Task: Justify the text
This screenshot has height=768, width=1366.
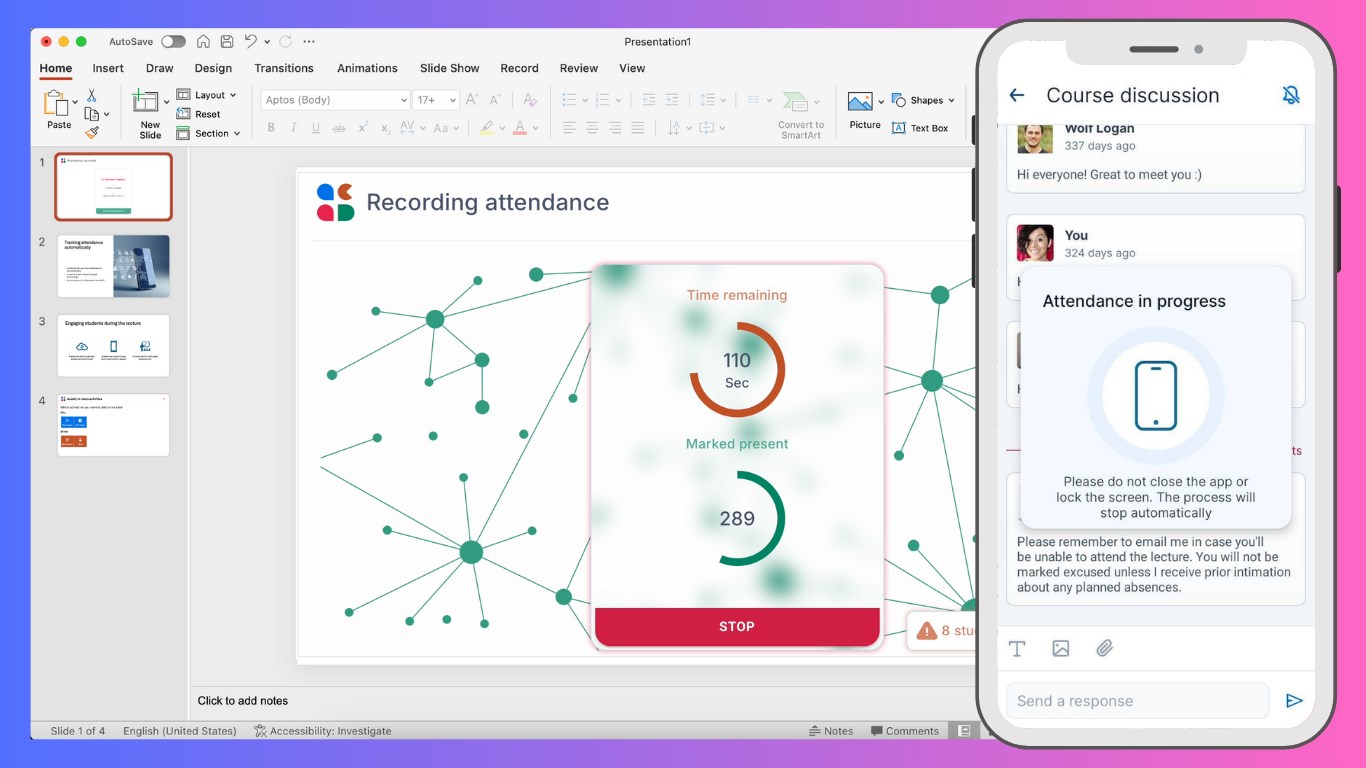Action: [x=637, y=128]
